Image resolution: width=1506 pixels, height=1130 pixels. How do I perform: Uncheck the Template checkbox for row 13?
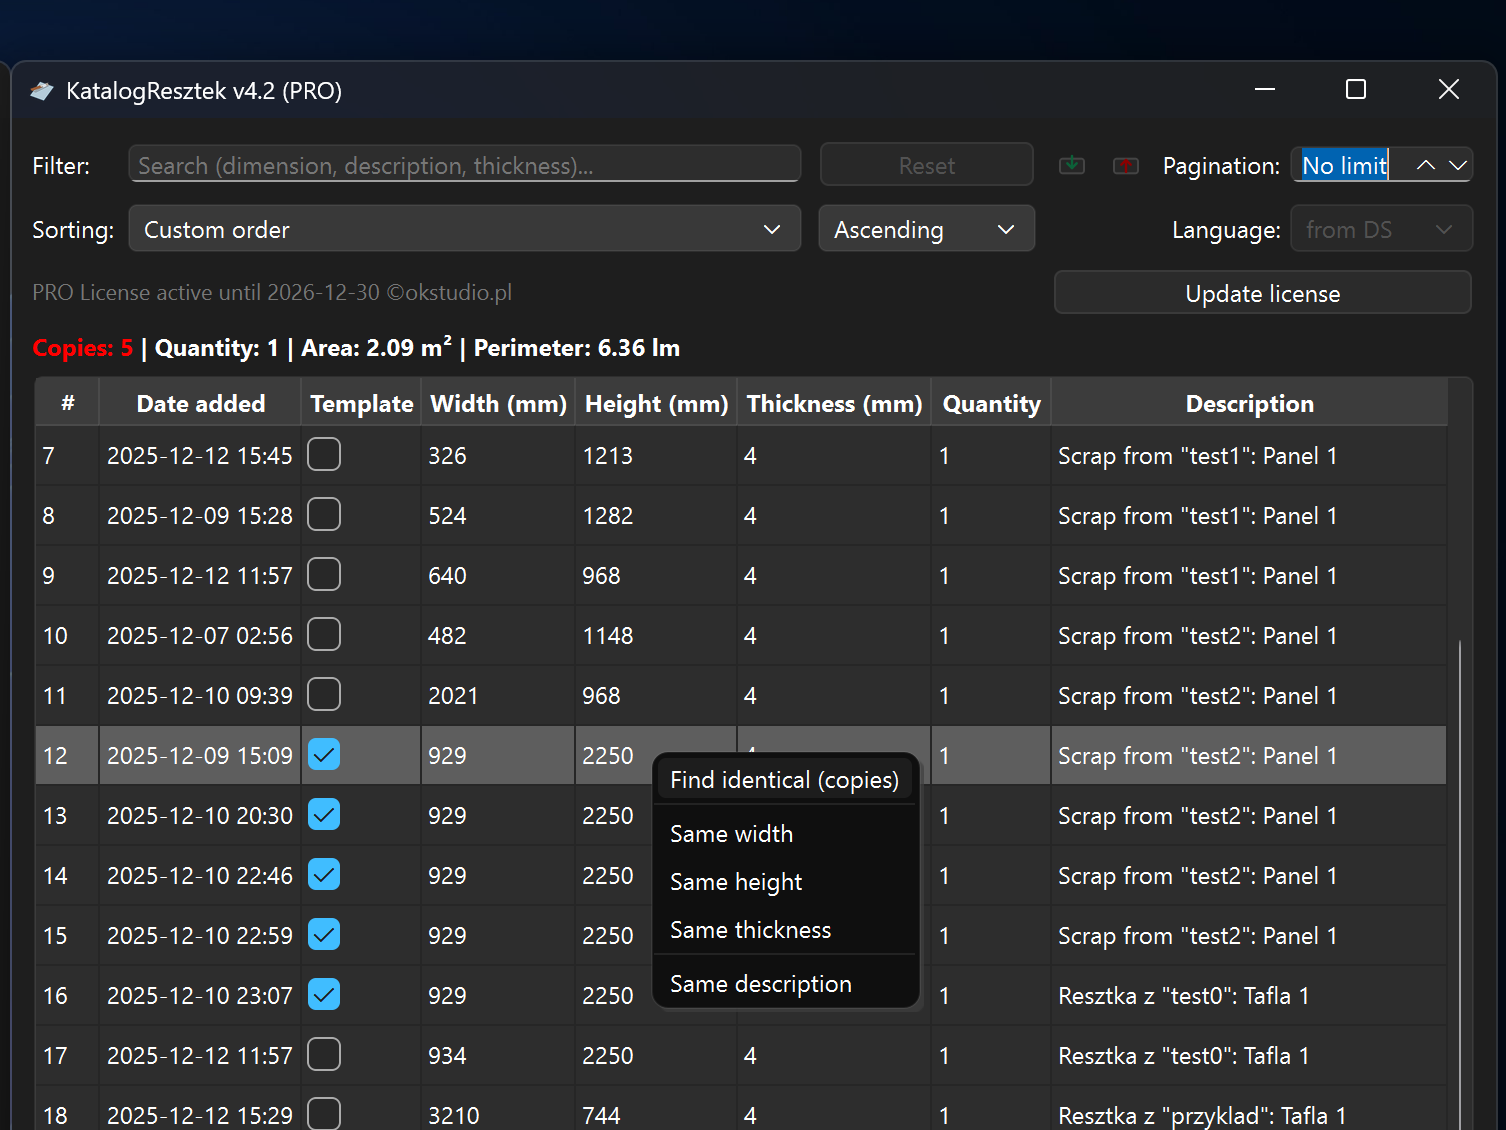pyautogui.click(x=324, y=815)
